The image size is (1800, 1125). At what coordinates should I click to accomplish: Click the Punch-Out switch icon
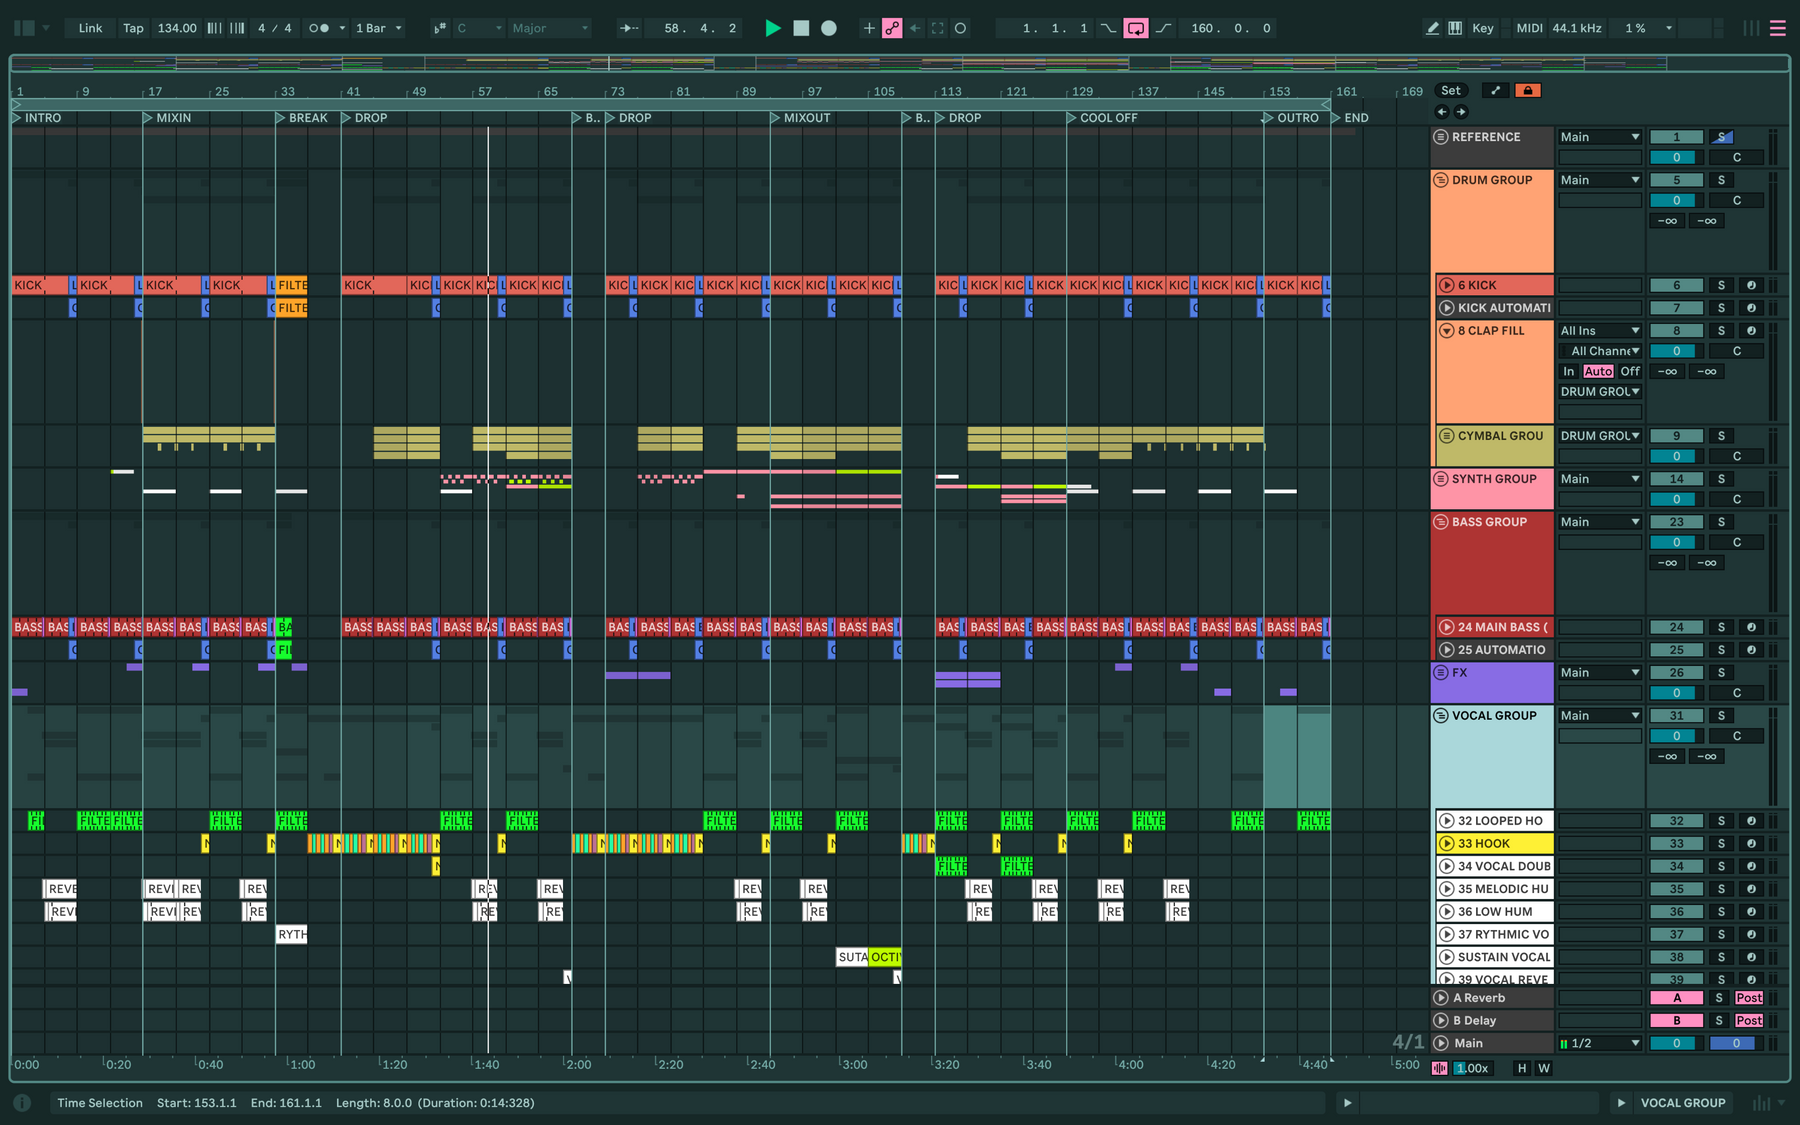pos(1164,28)
